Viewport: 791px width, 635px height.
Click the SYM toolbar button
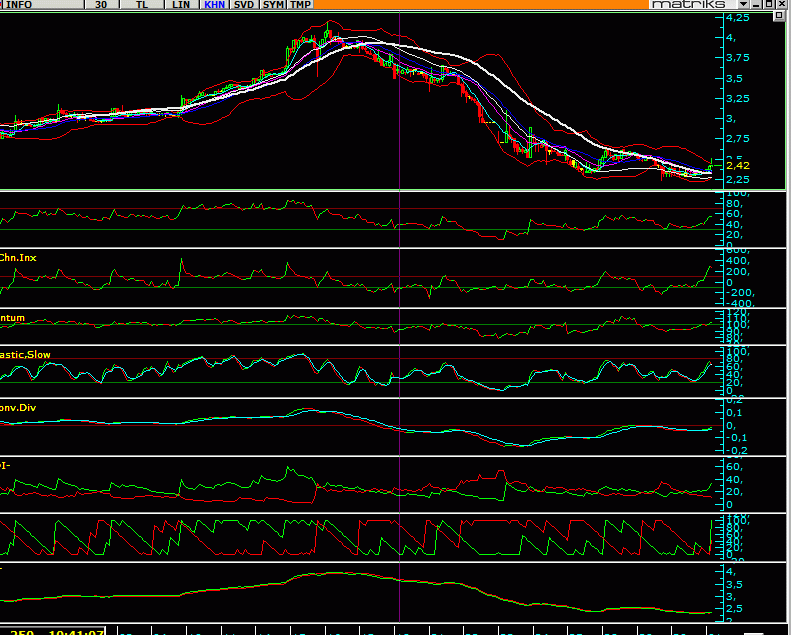coord(273,5)
